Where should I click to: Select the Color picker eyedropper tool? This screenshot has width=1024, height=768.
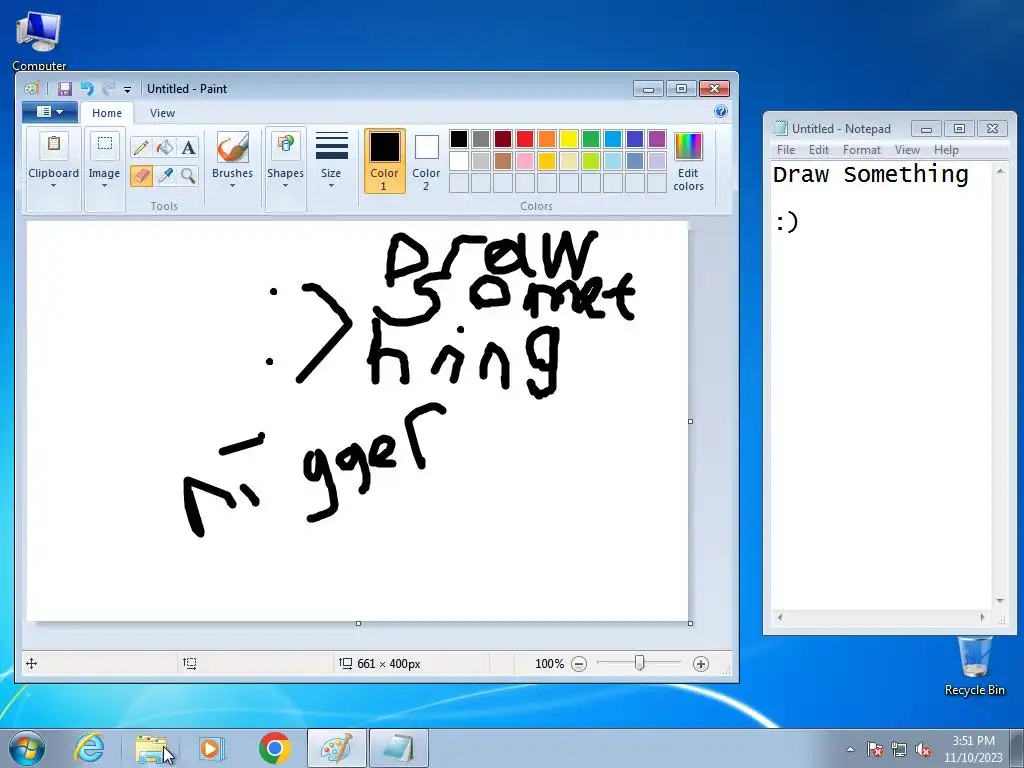tap(165, 175)
